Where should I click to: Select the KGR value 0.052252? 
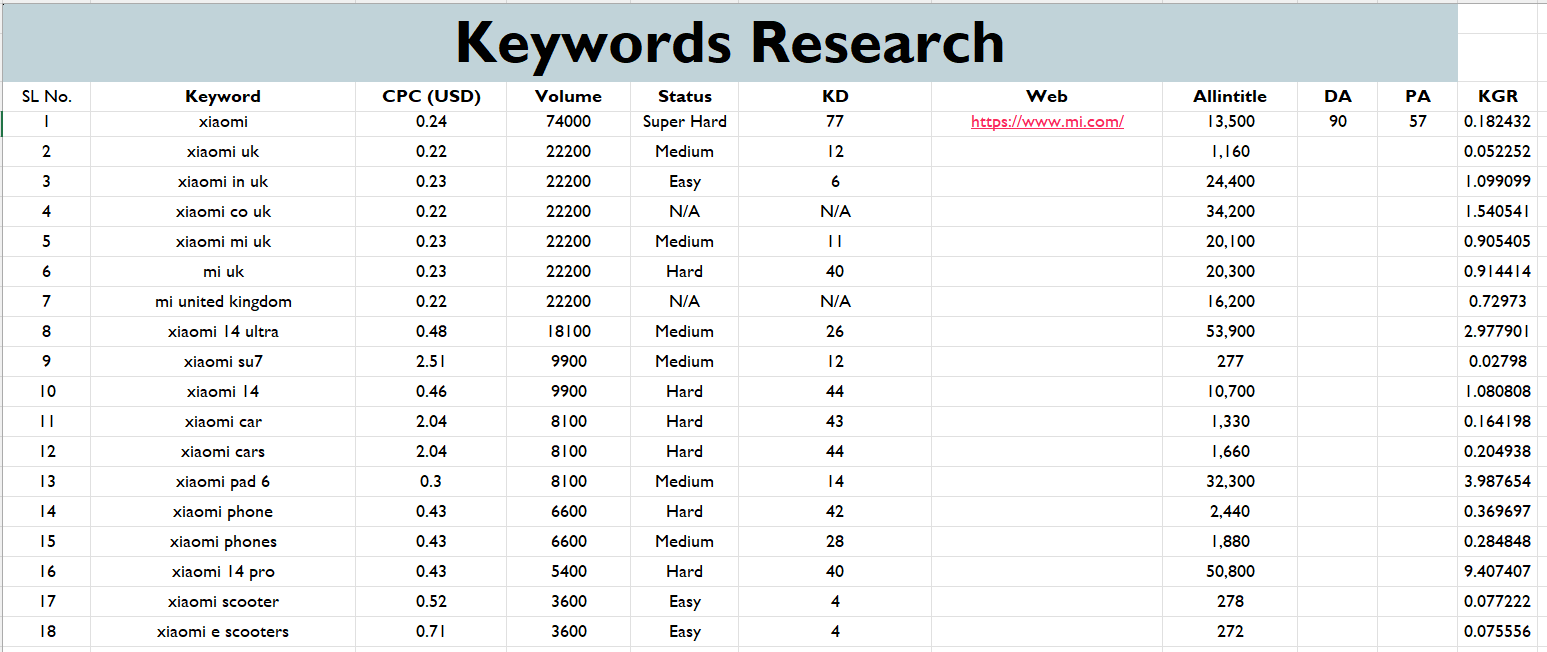point(1498,152)
